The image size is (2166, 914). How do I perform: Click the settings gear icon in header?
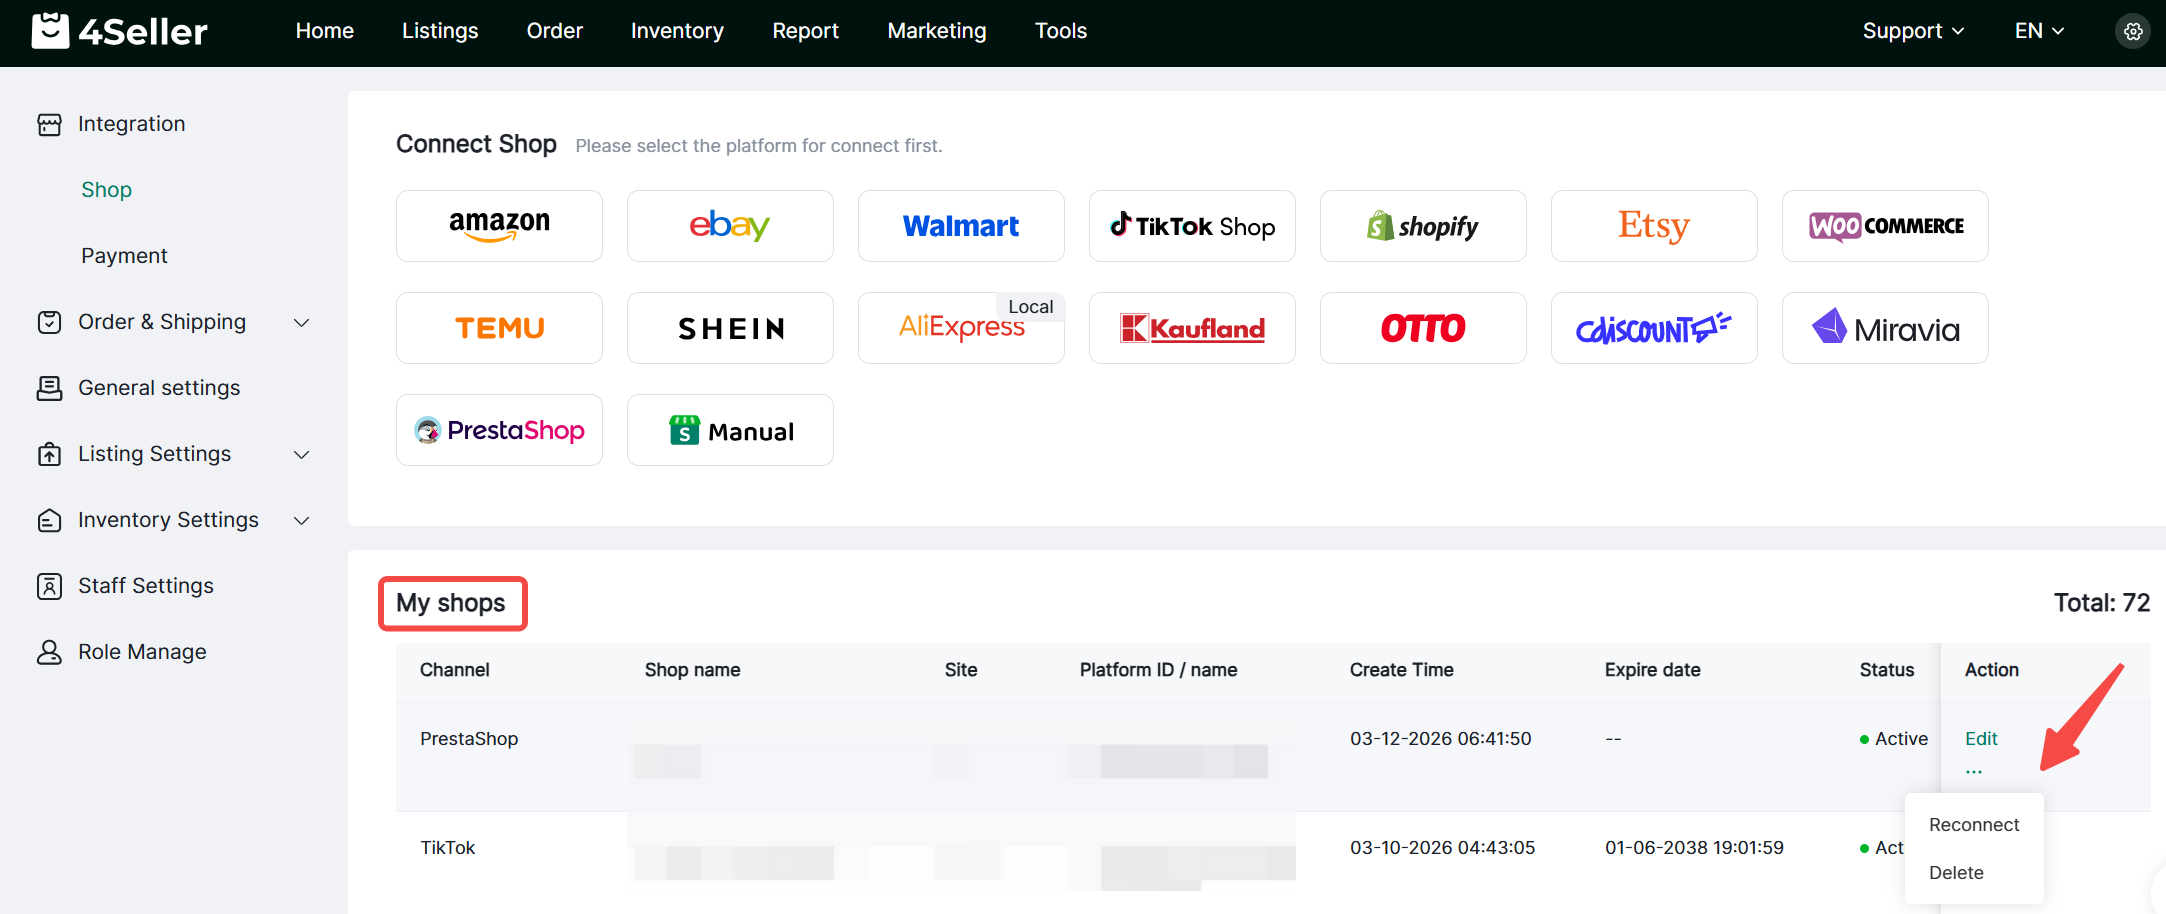point(2132,32)
